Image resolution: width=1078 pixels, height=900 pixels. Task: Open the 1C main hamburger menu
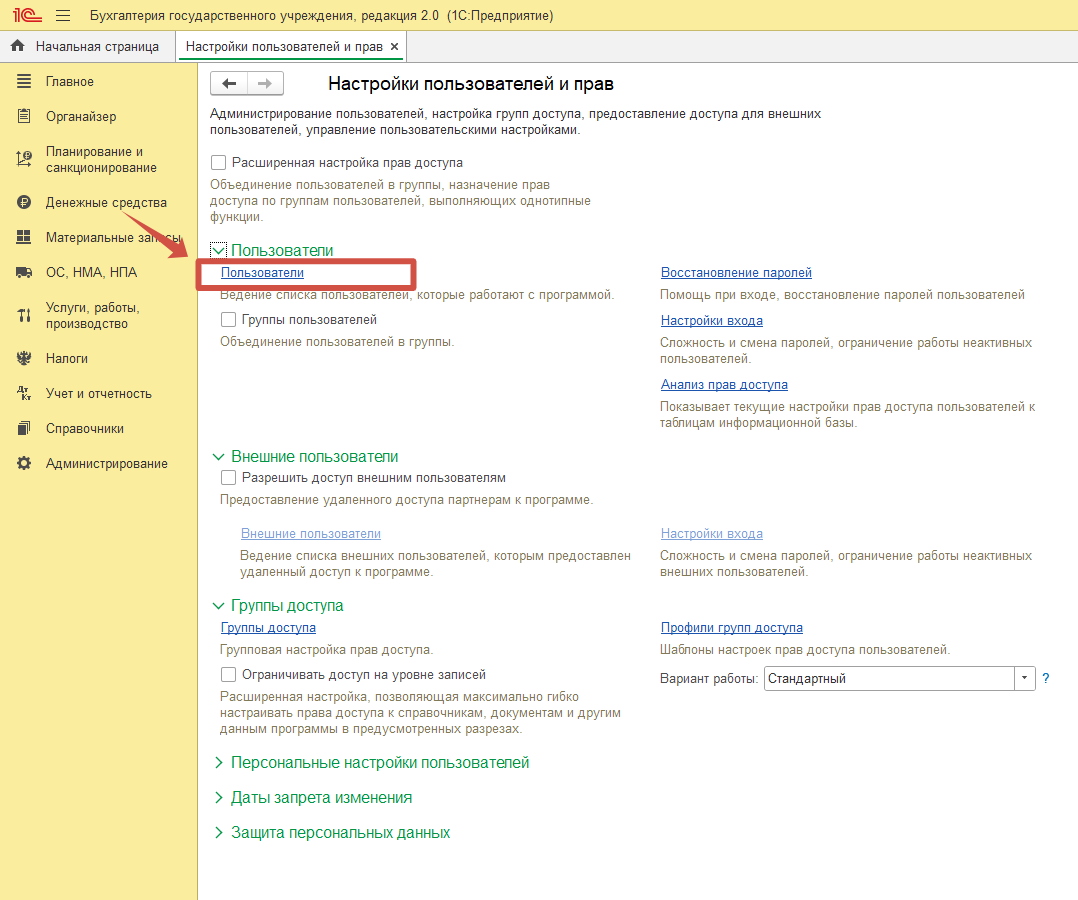pyautogui.click(x=63, y=15)
